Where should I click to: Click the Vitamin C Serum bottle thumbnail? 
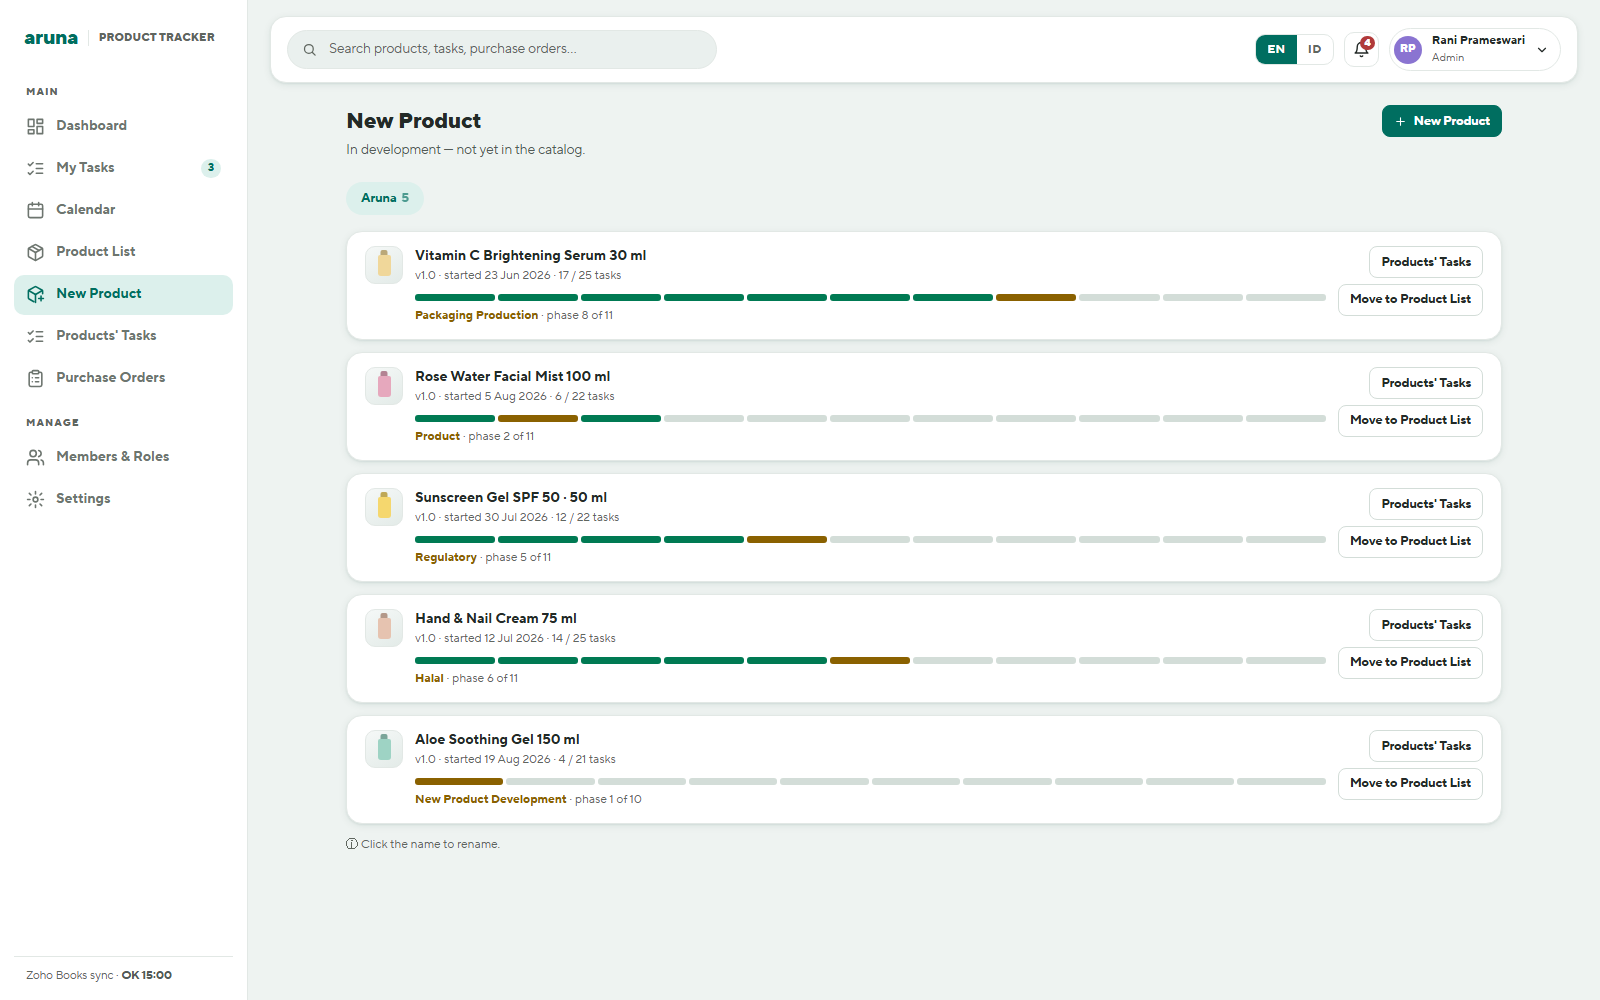point(384,265)
